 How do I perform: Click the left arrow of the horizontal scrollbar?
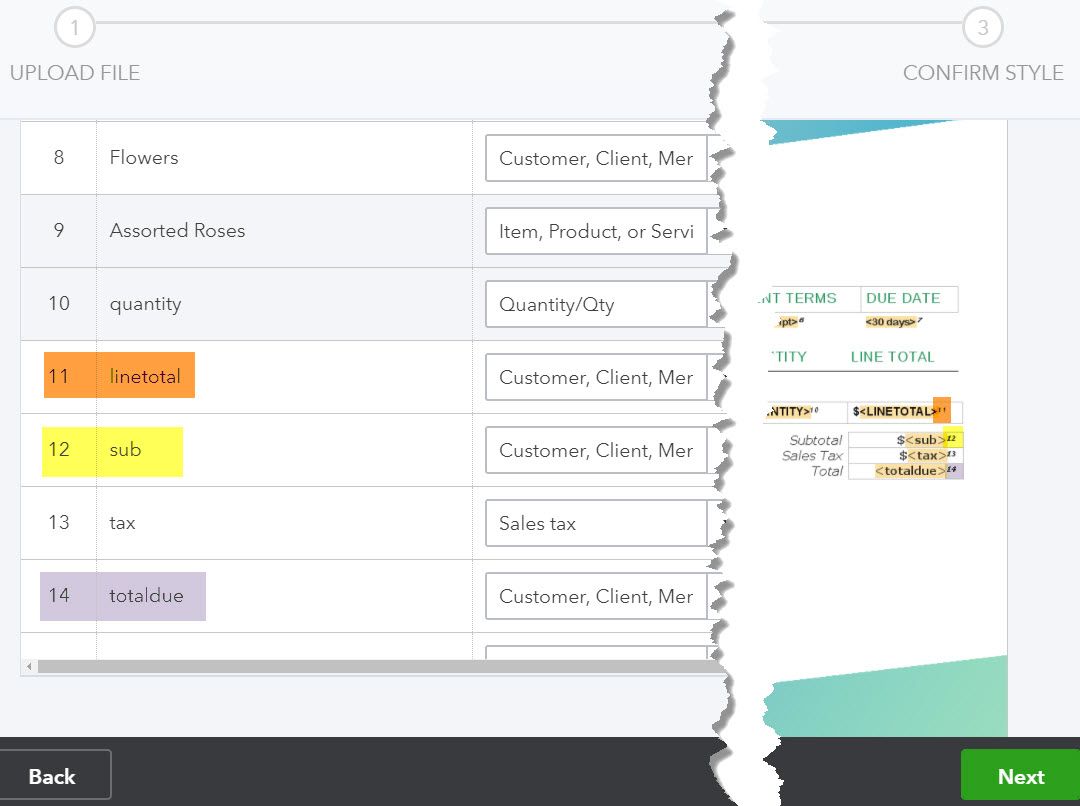coord(29,666)
